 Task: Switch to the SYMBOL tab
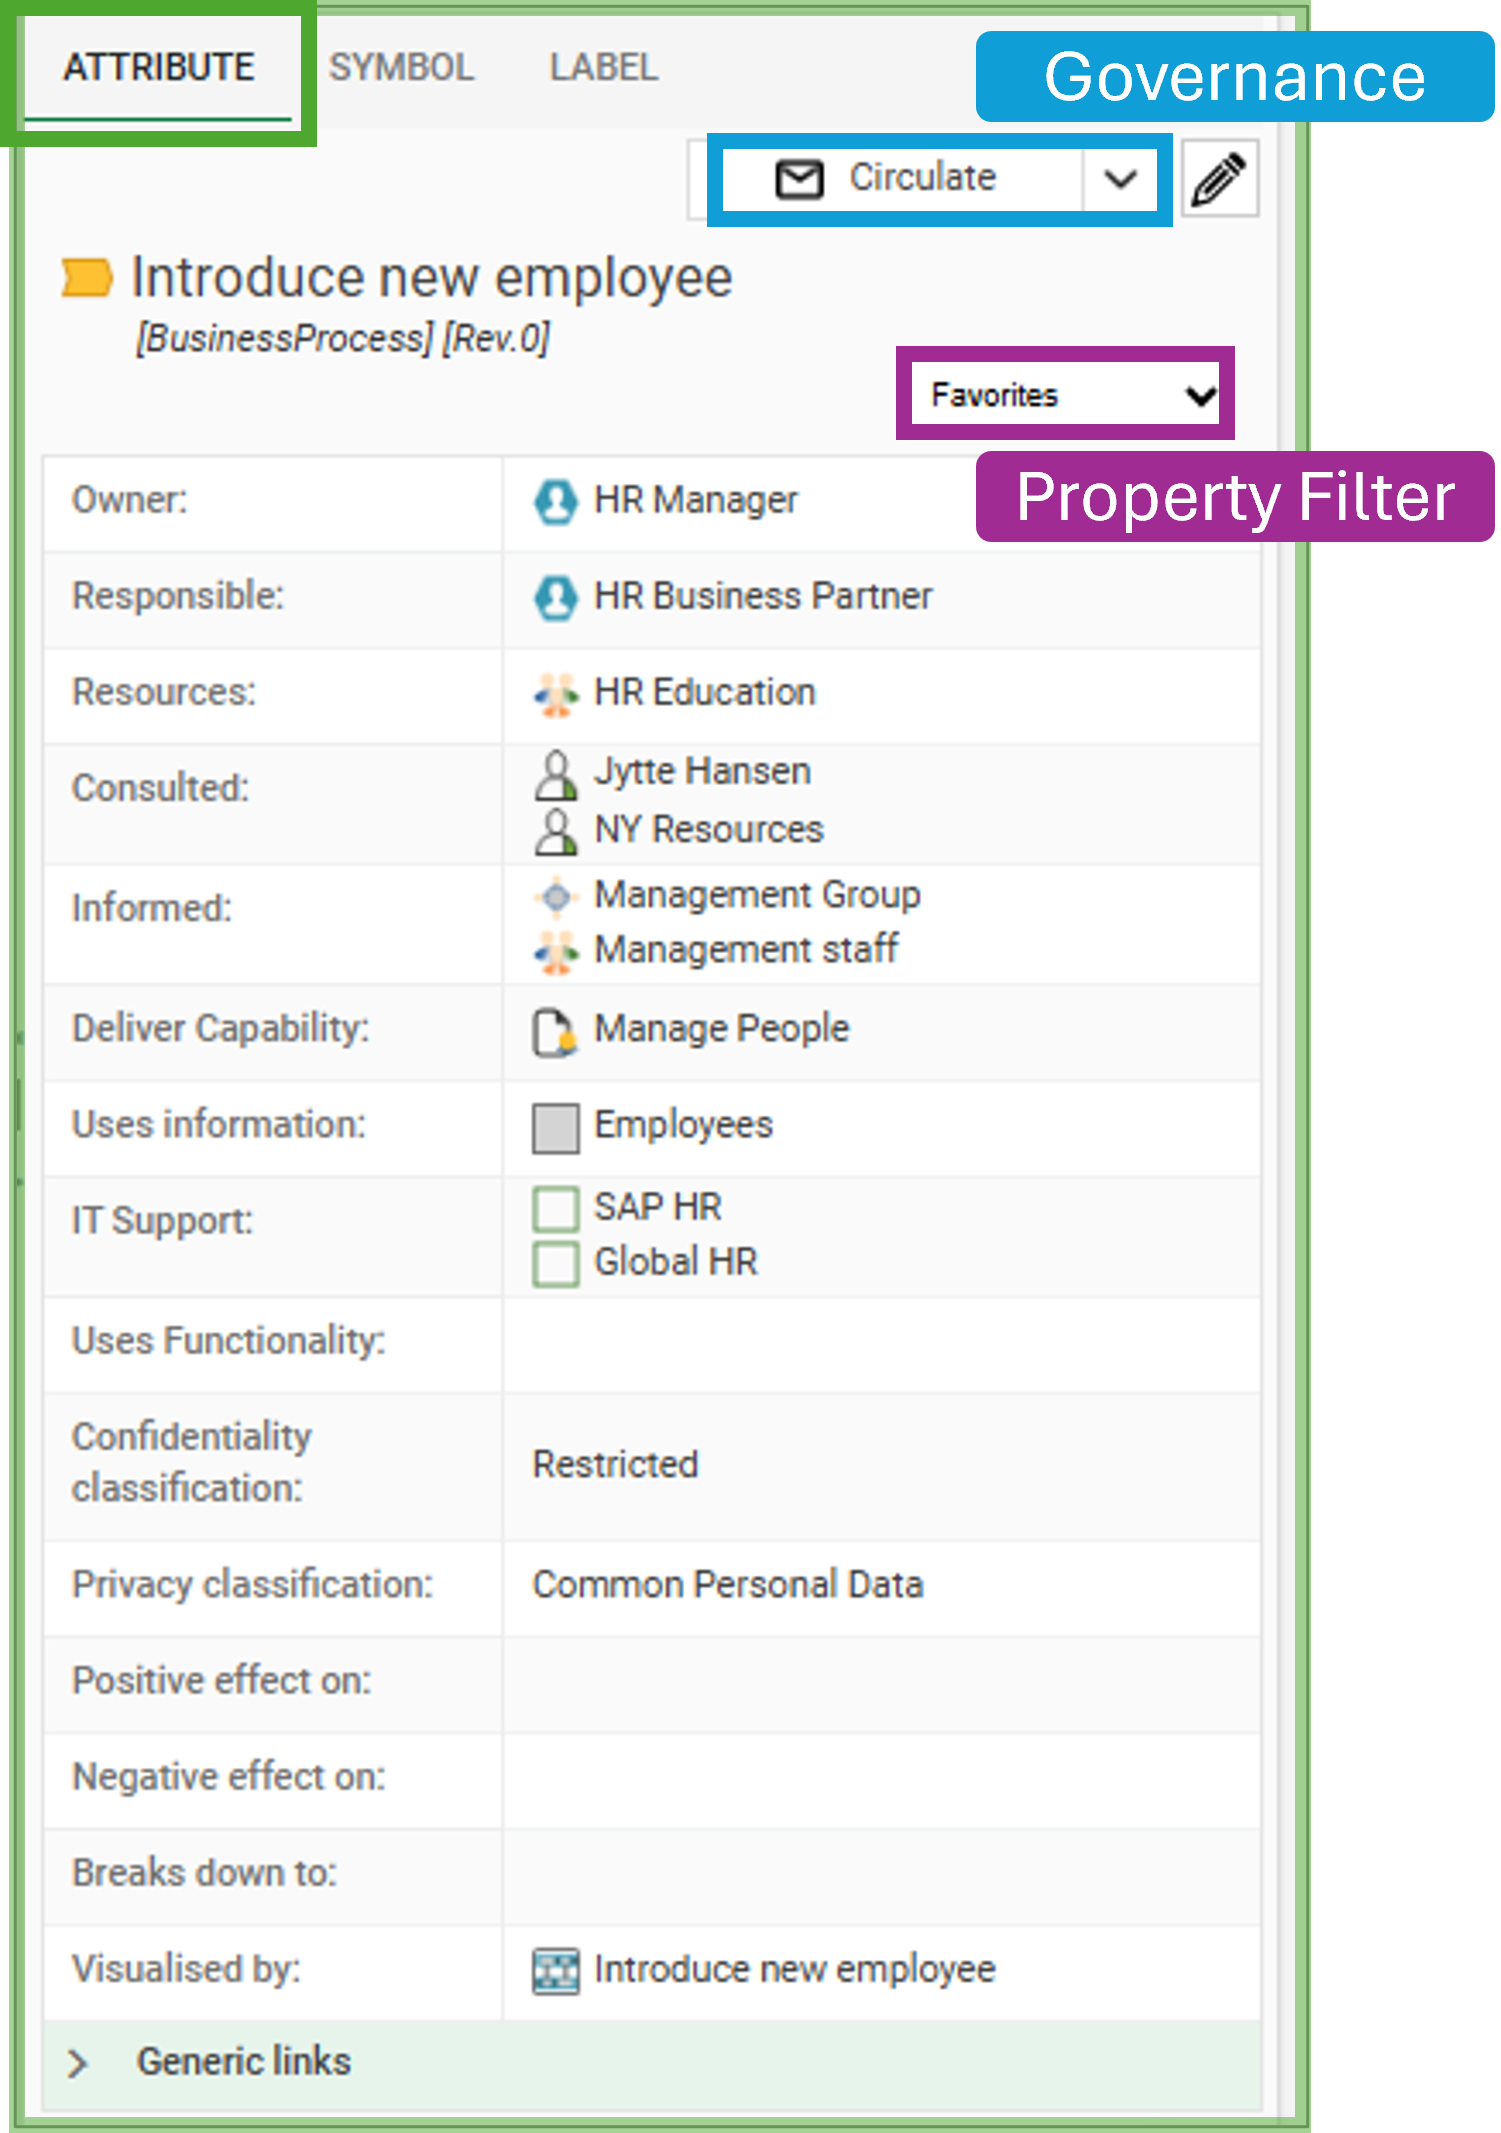click(x=402, y=67)
